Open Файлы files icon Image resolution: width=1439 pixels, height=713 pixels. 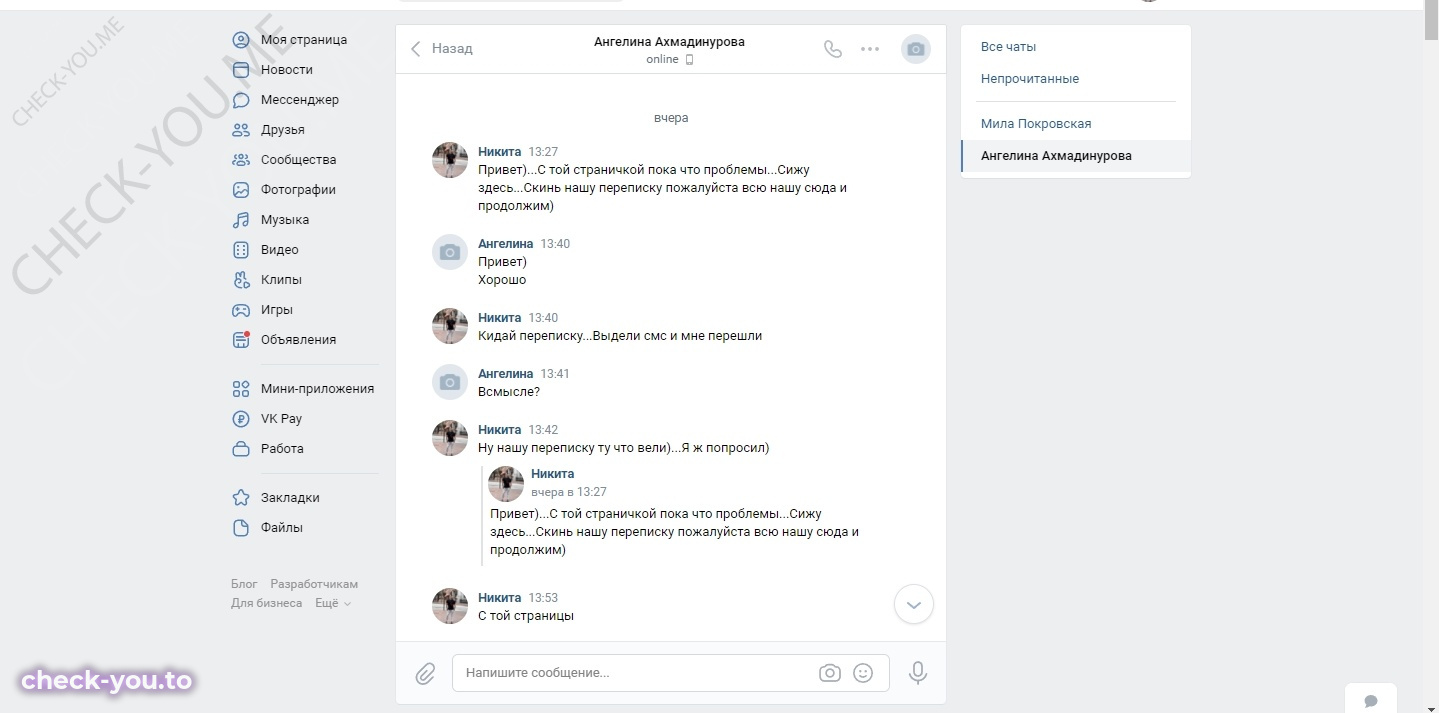[241, 528]
